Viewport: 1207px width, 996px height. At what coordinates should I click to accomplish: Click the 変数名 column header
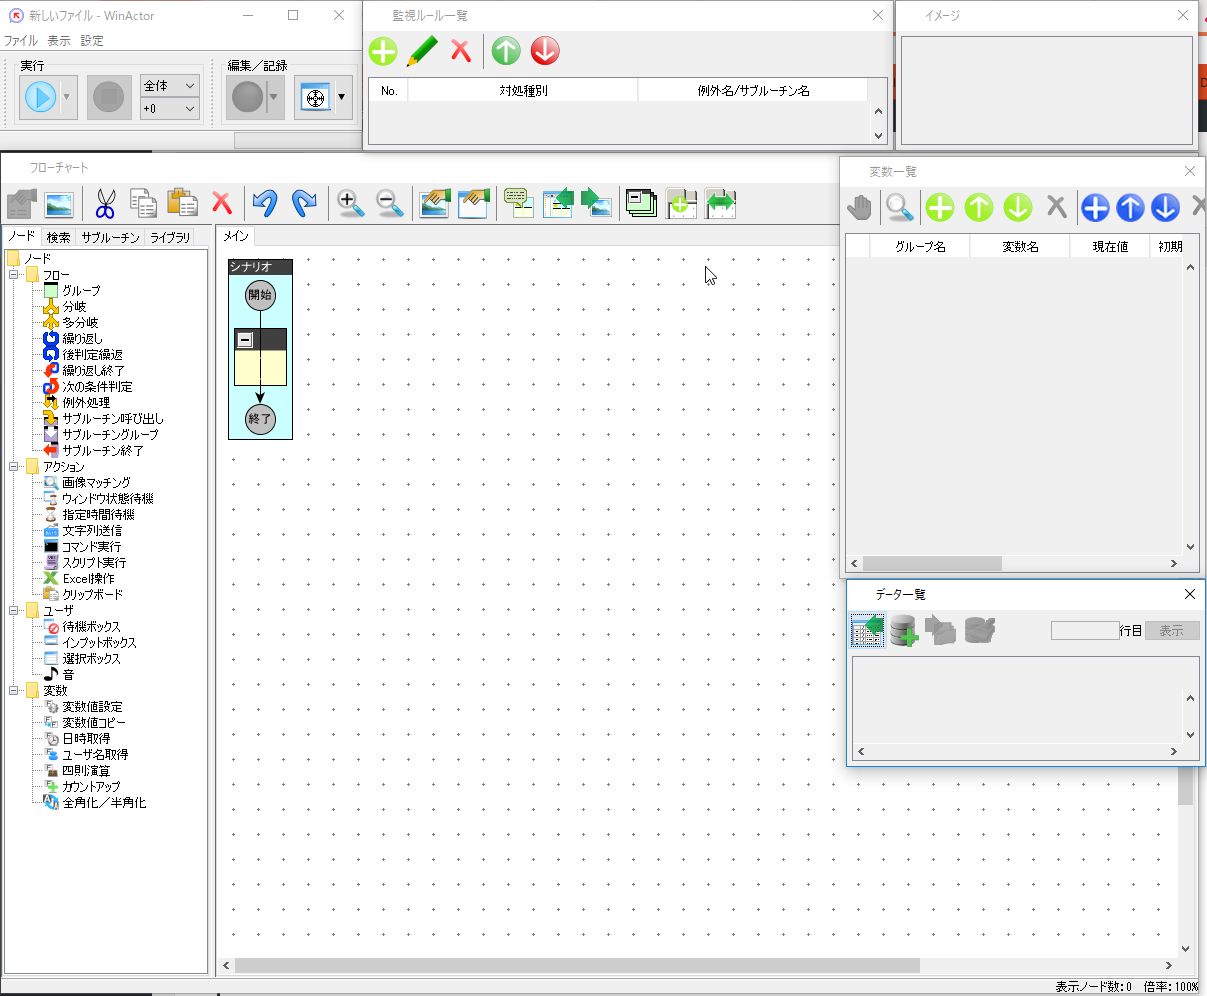coord(1020,246)
